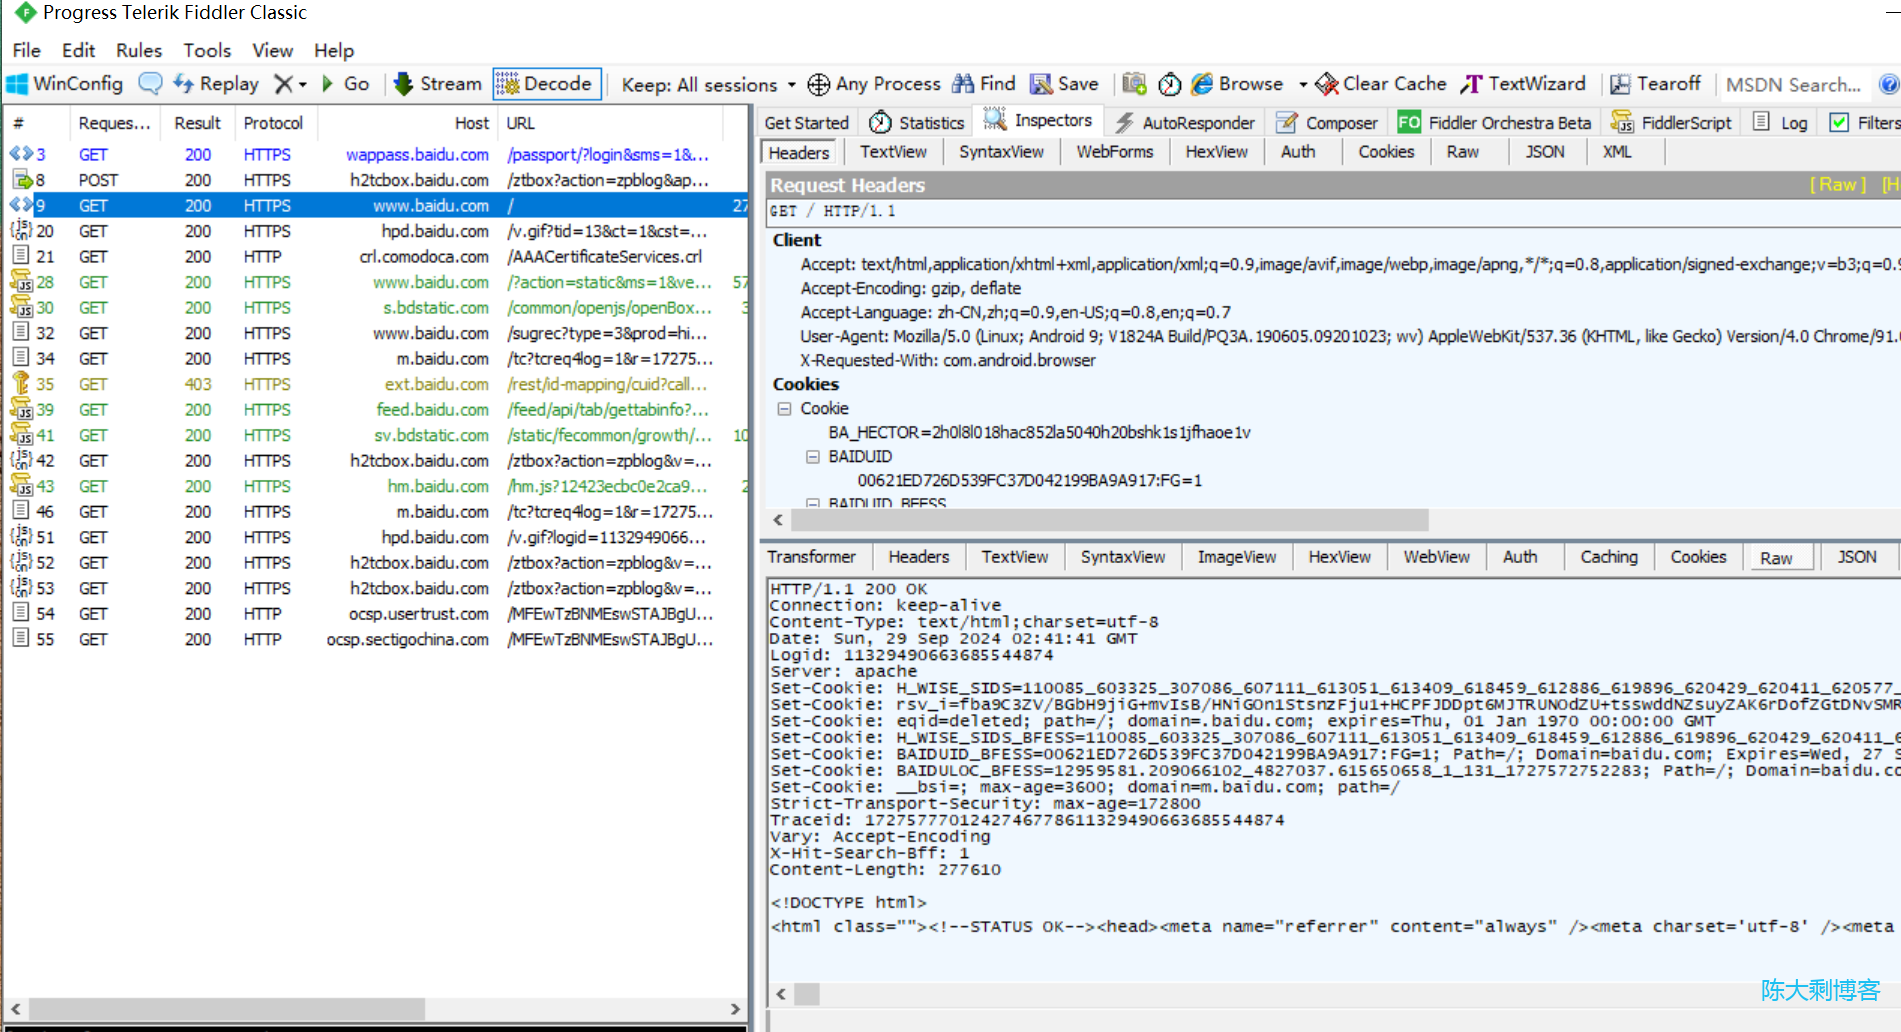Click session list right scroll arrow

point(736,1008)
